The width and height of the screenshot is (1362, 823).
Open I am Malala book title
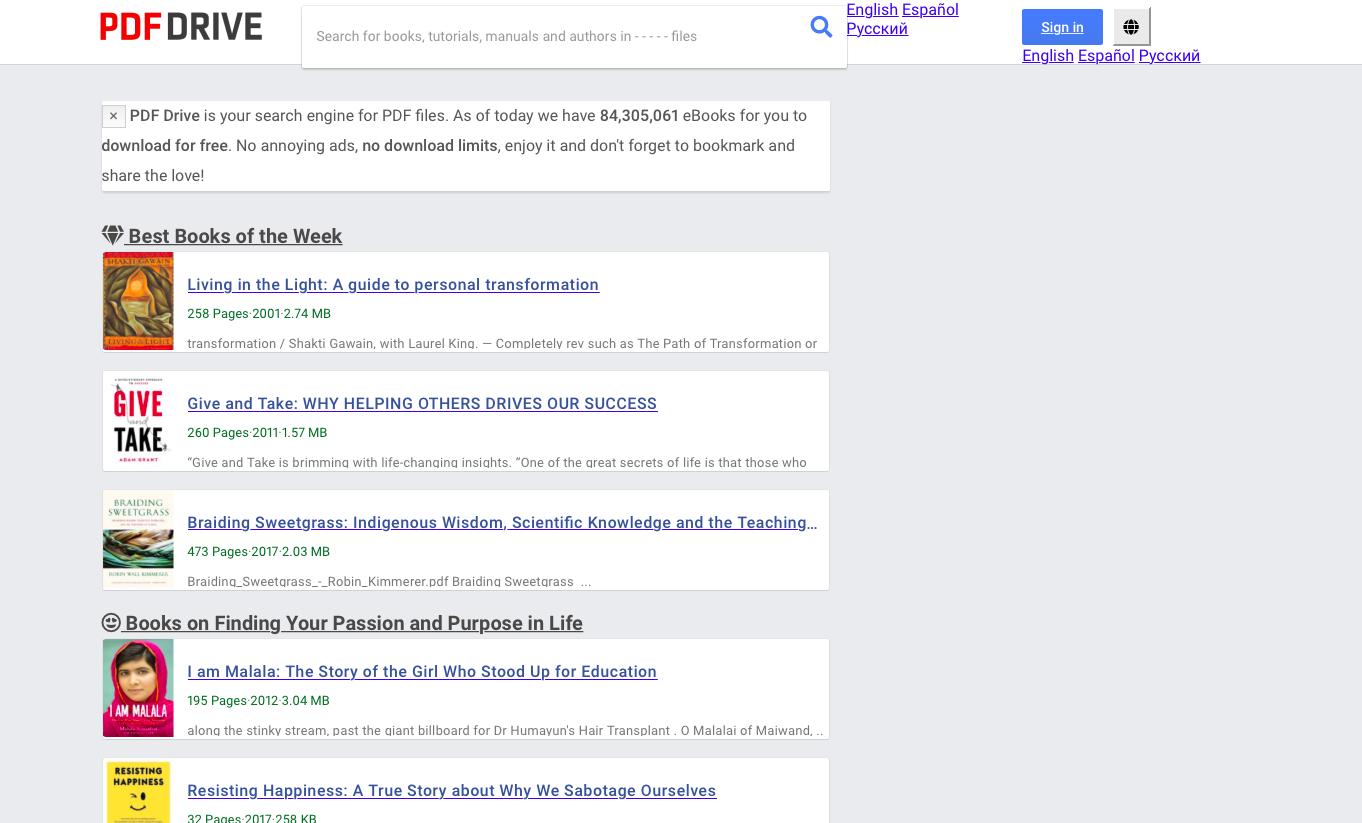coord(422,671)
